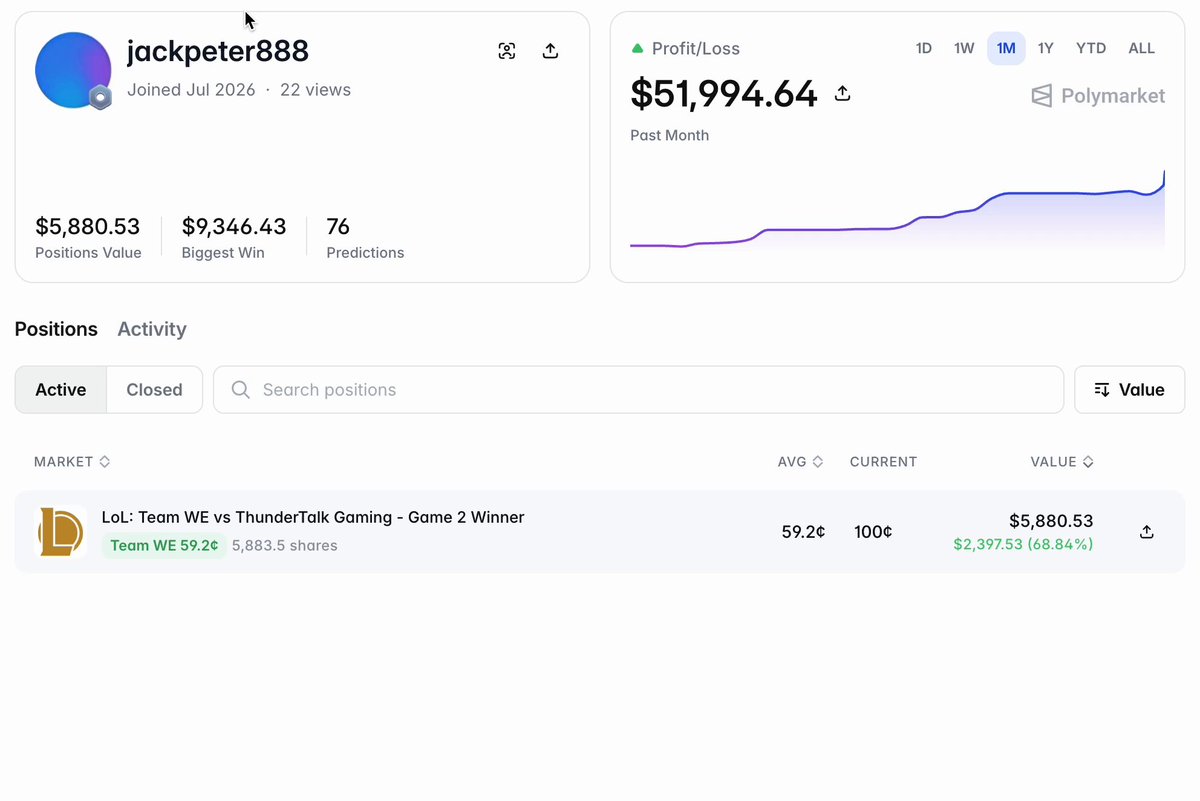Screen dimensions: 1200x801
Task: Click the share icon in profile card
Action: pyautogui.click(x=550, y=51)
